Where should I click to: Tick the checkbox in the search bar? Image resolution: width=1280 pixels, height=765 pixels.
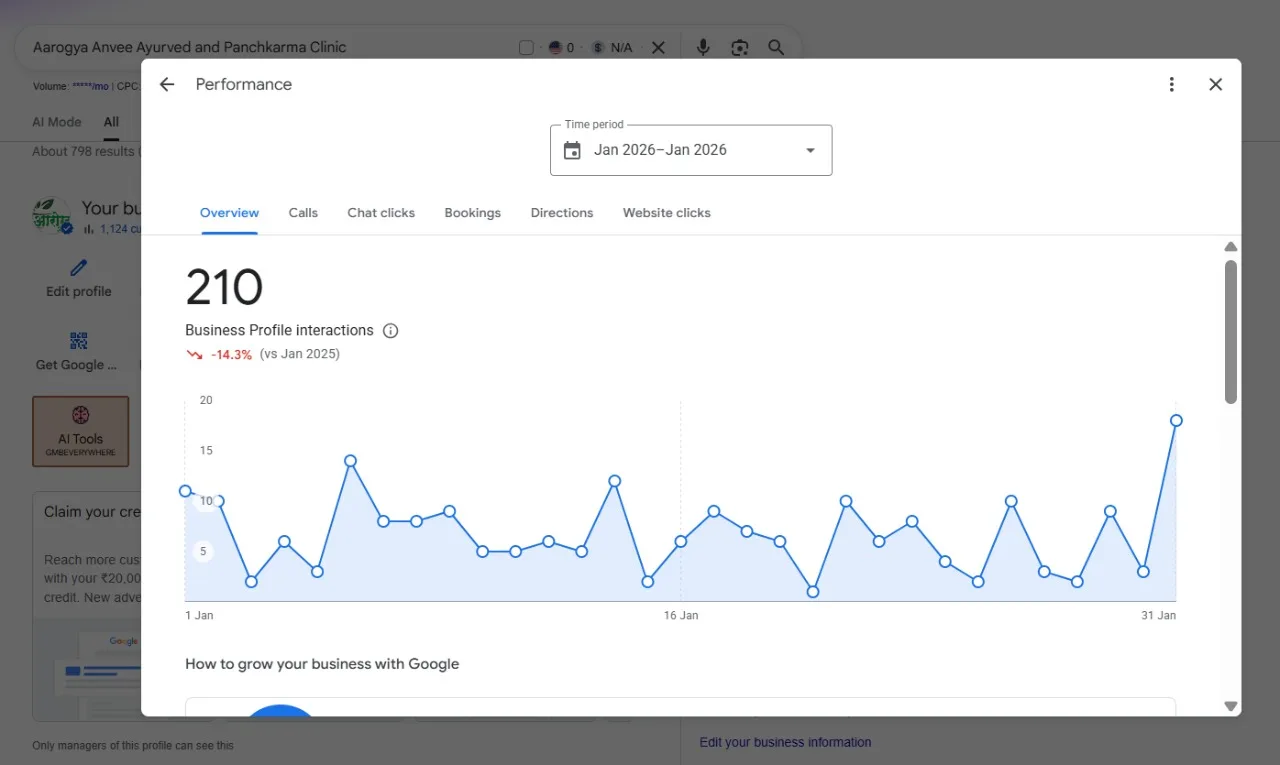coord(526,48)
